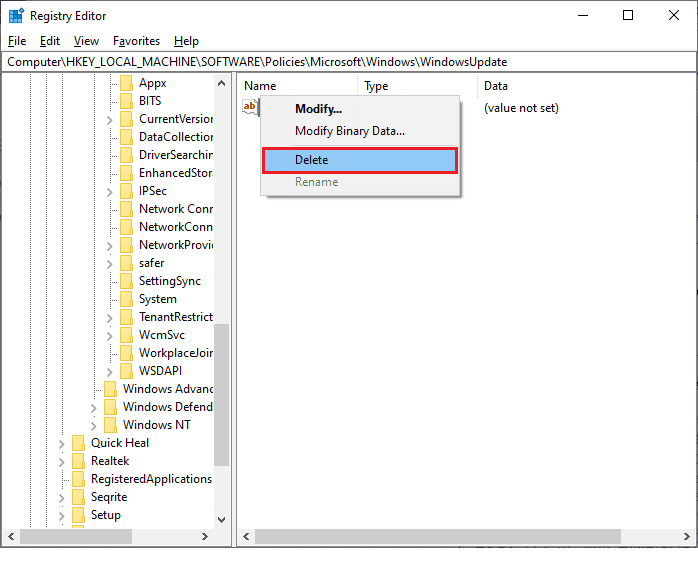The width and height of the screenshot is (698, 571).
Task: Click the tree pane scroll up arrow
Action: pyautogui.click(x=221, y=83)
